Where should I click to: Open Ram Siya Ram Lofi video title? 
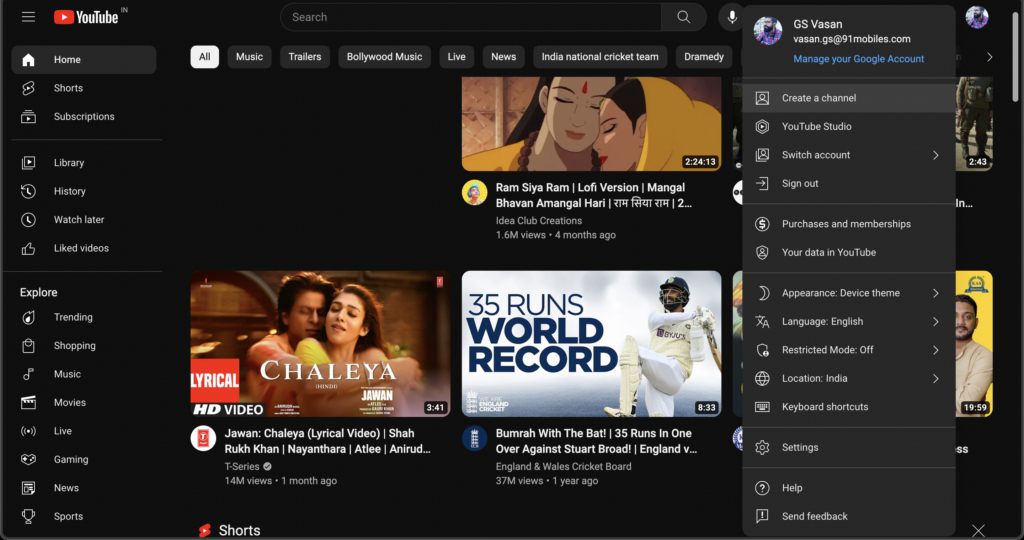click(x=593, y=195)
